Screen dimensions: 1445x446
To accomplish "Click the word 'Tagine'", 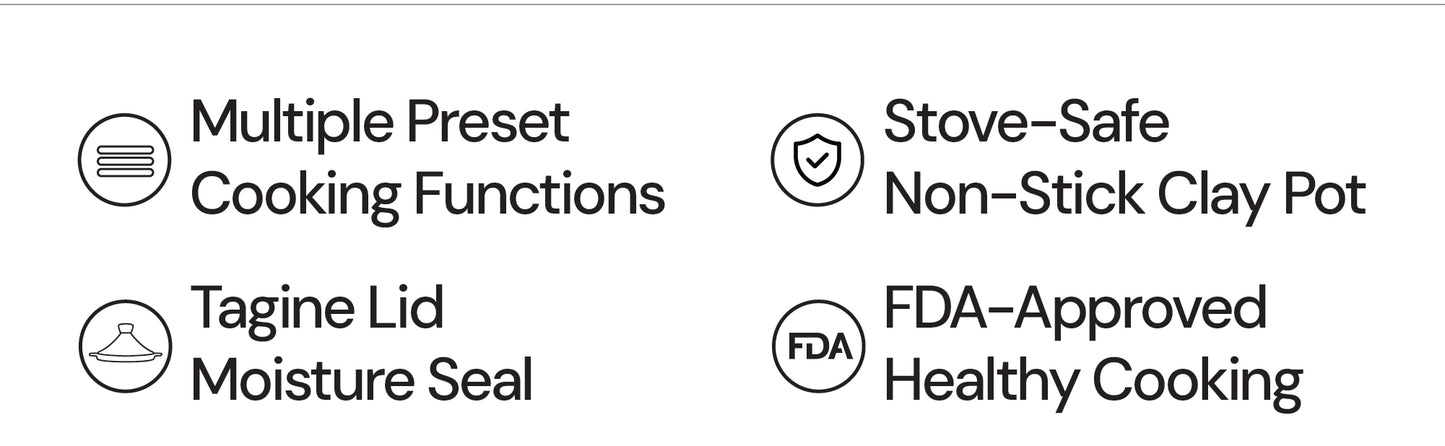I will pyautogui.click(x=265, y=309).
